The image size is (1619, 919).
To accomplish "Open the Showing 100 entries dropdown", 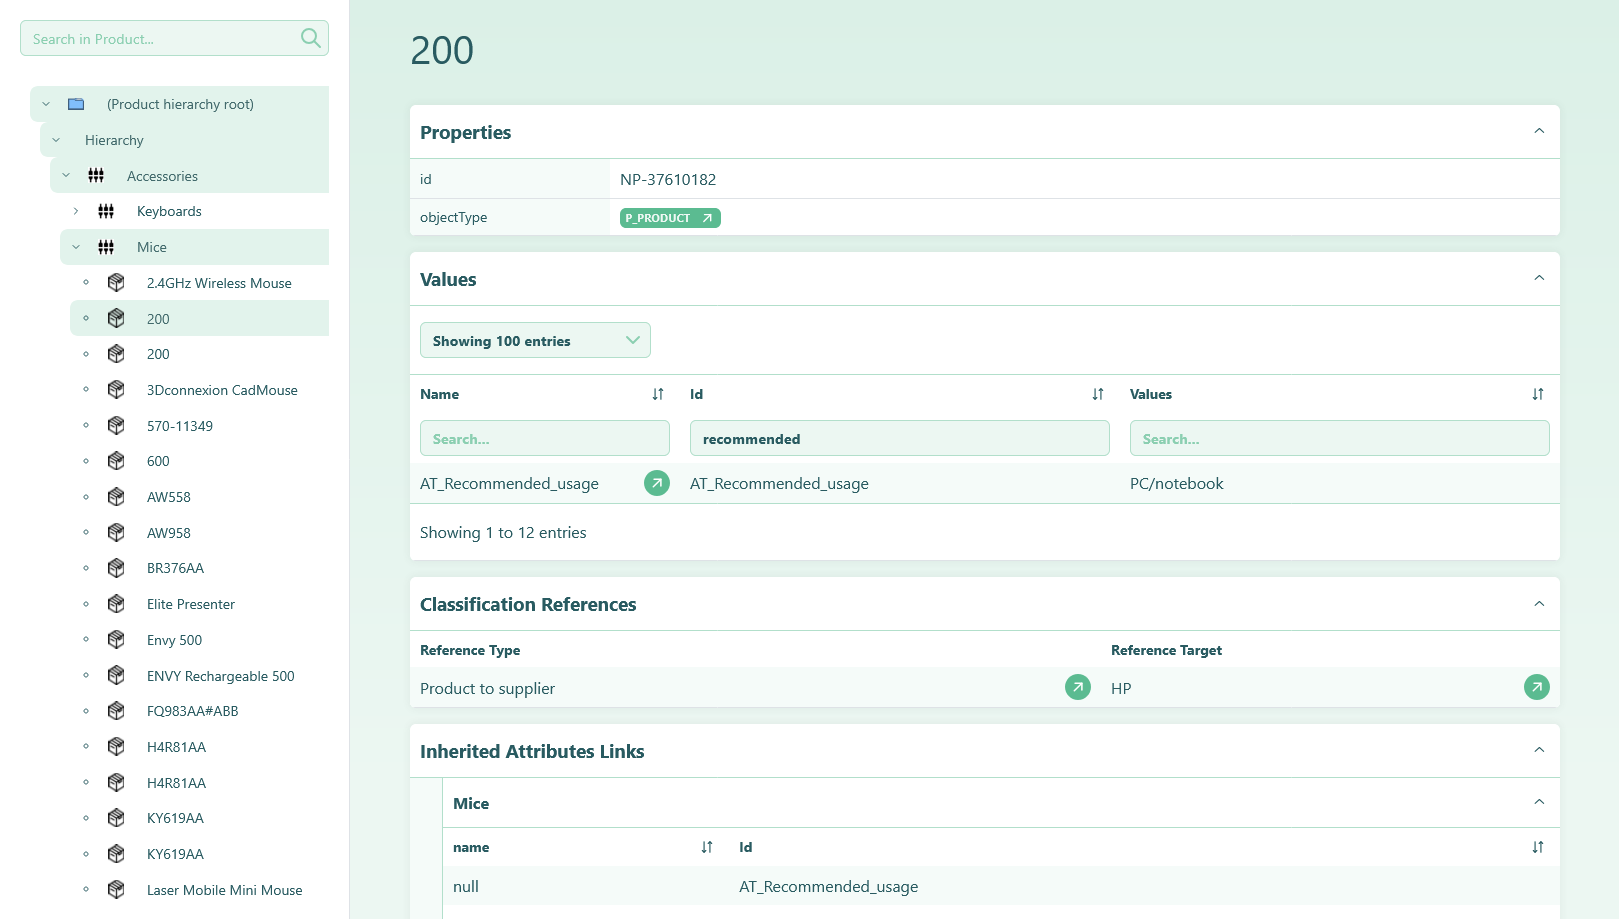I will pyautogui.click(x=535, y=340).
